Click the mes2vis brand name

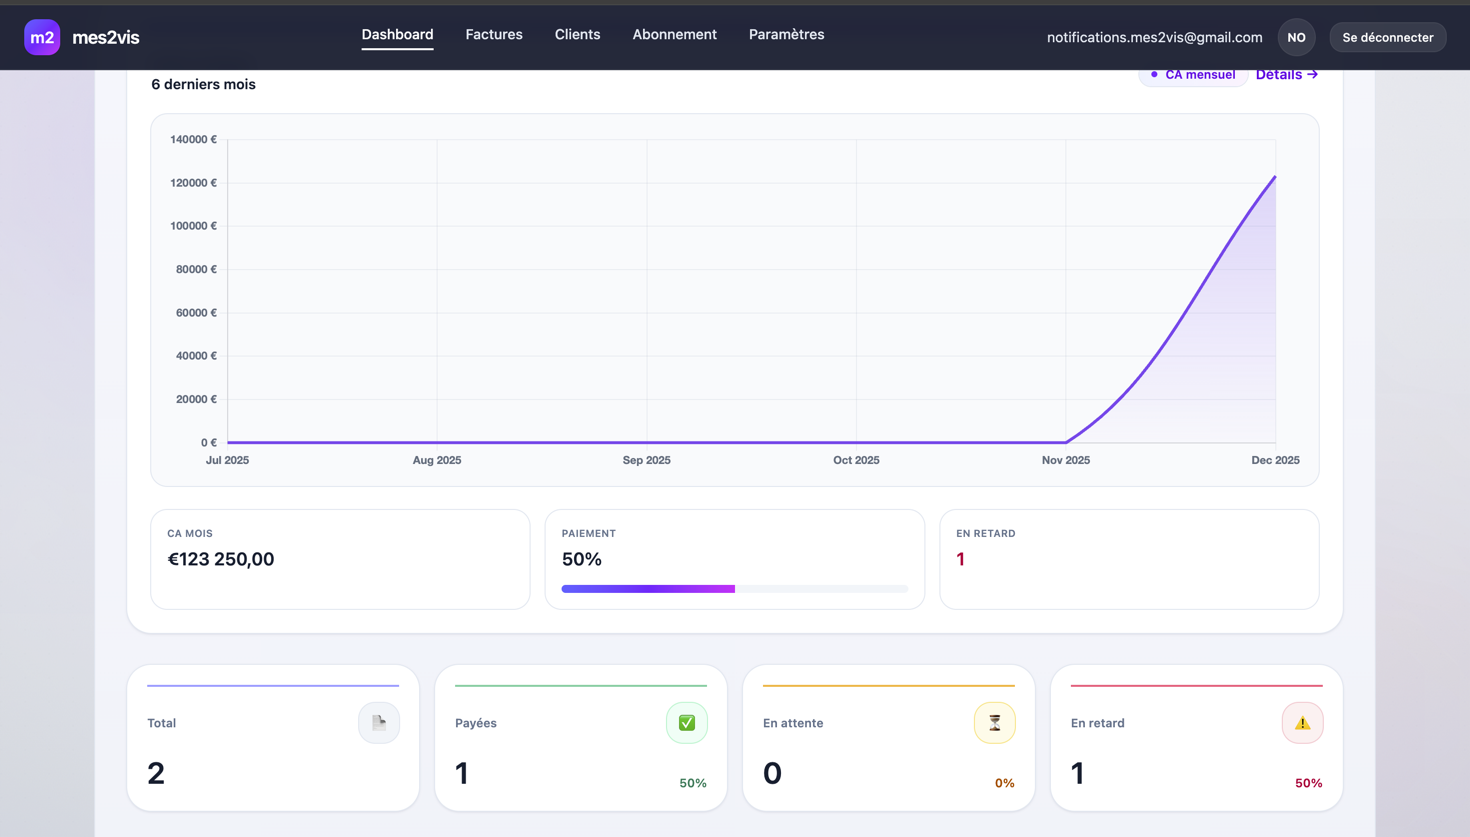[106, 38]
